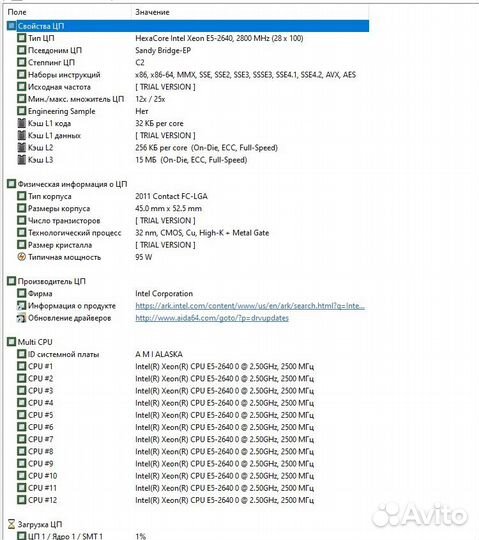The height and width of the screenshot is (540, 479).
Task: Select the CPU #7 row
Action: (x=166, y=439)
